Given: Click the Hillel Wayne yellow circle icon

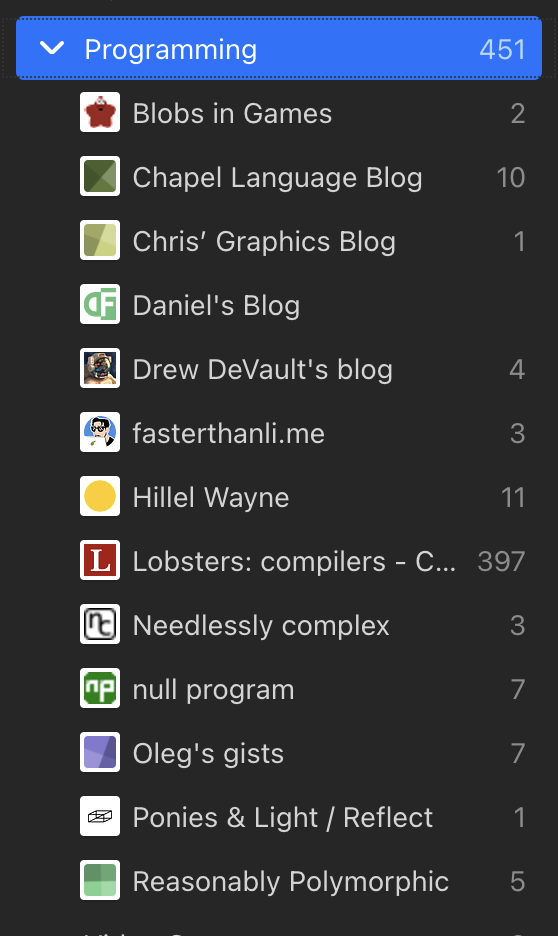Looking at the screenshot, I should tap(100, 496).
